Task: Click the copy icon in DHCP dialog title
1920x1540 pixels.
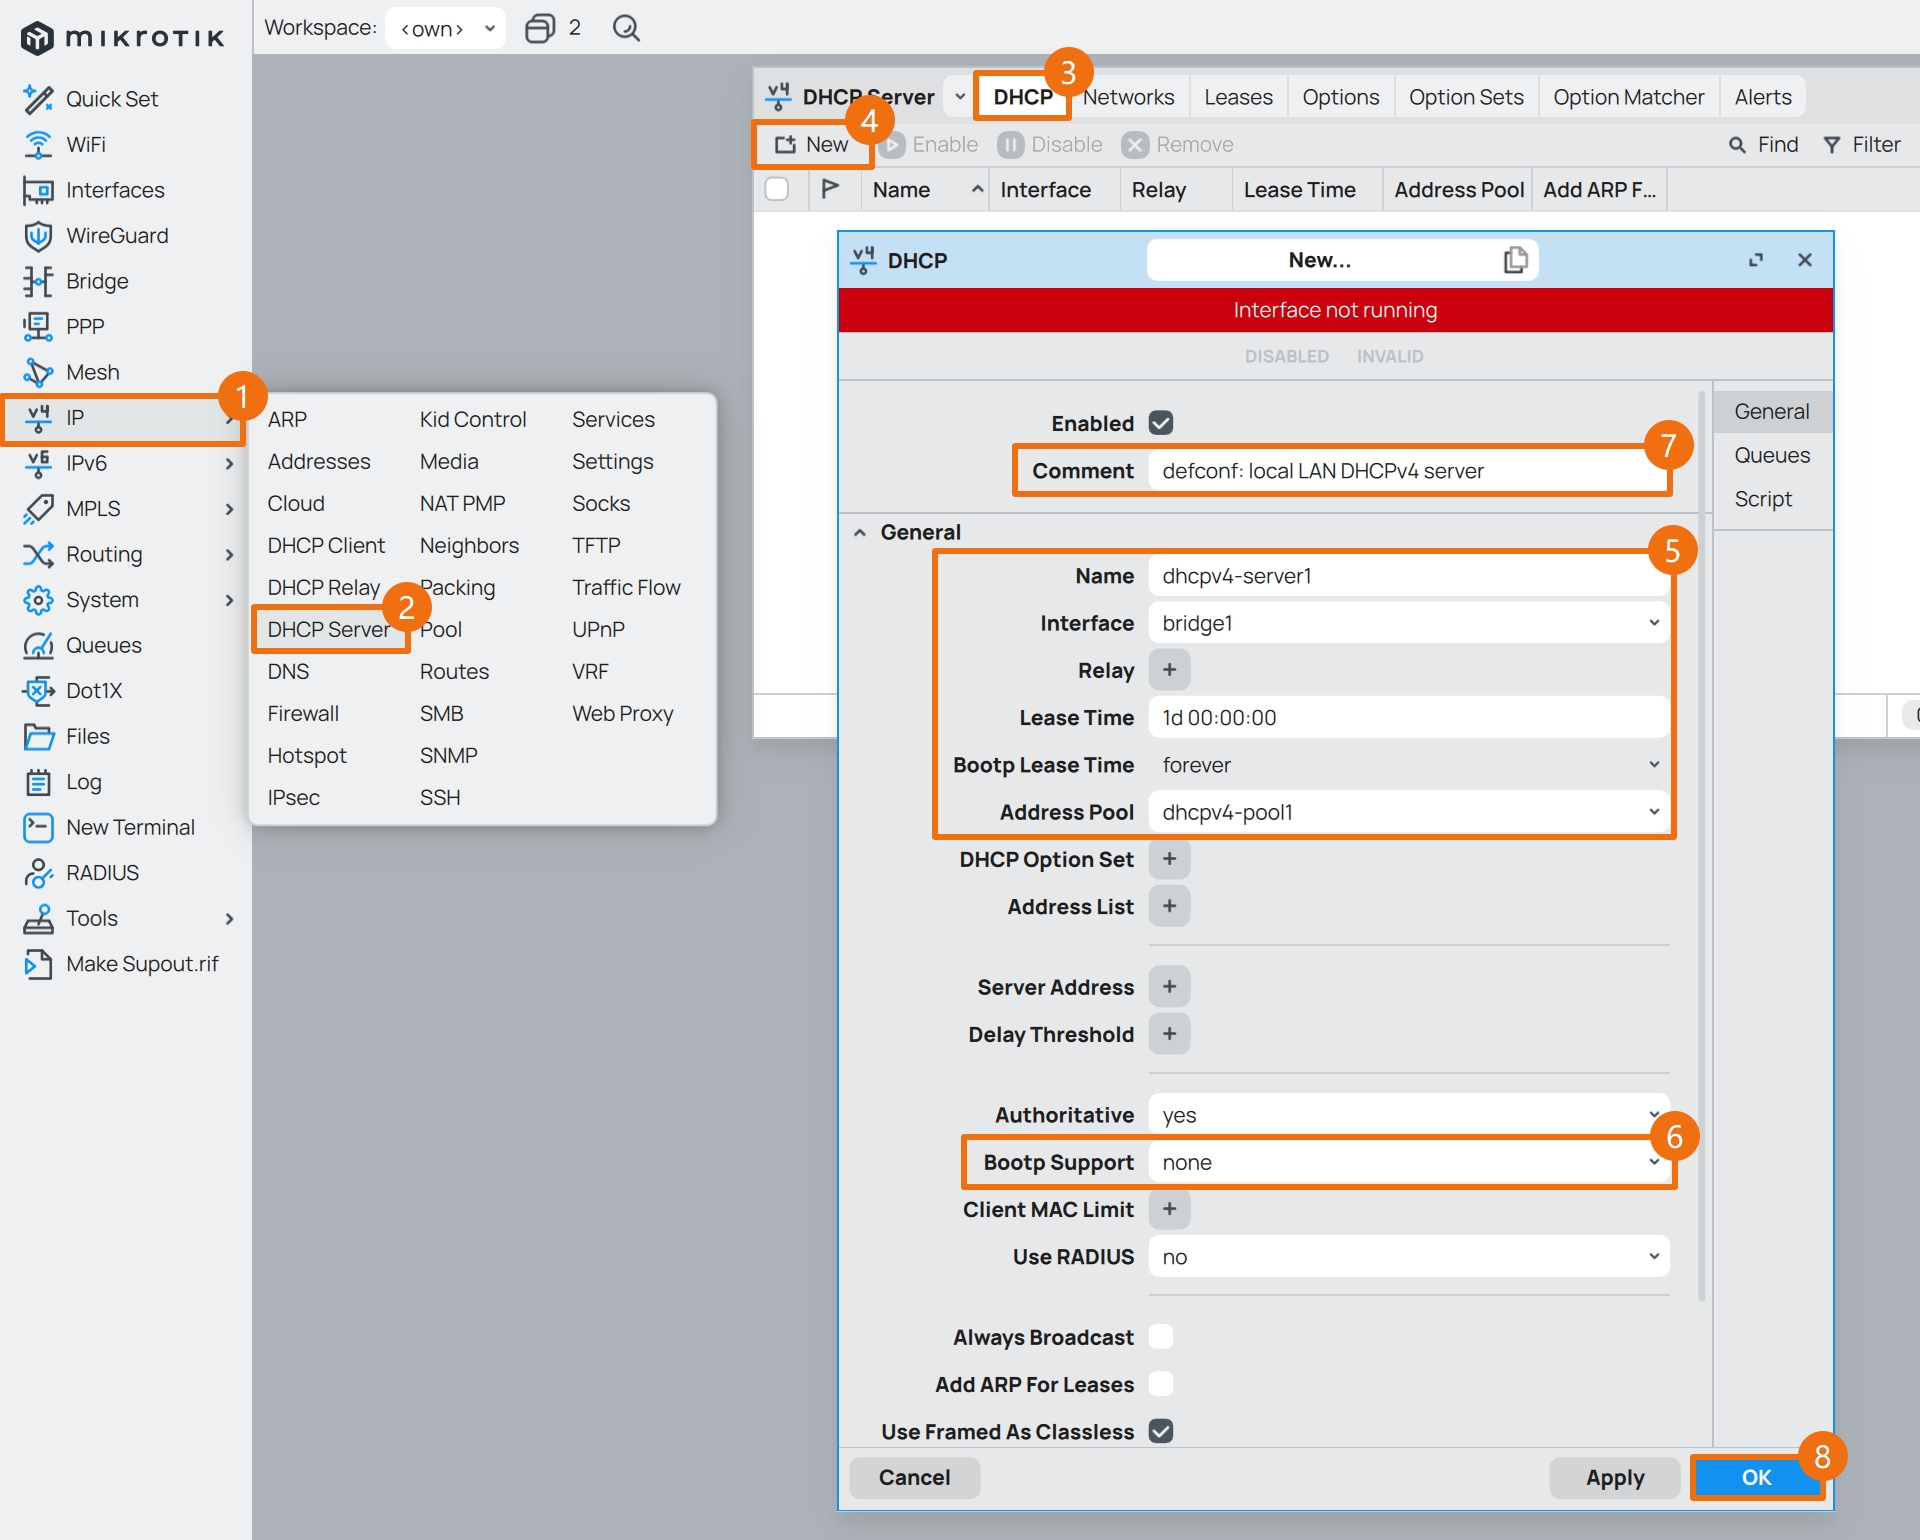Action: [1515, 260]
